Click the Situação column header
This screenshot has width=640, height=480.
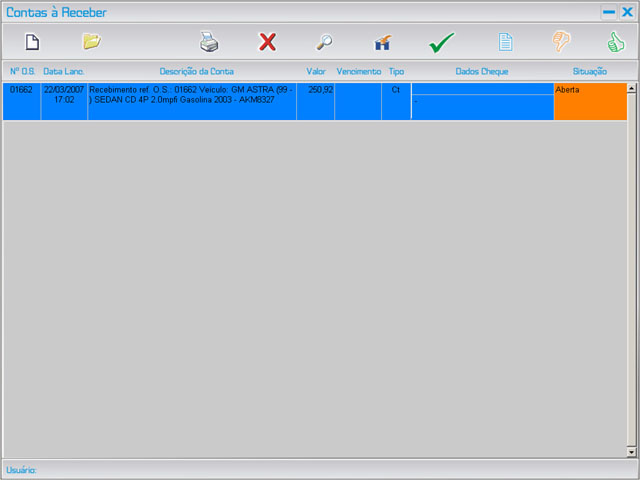(590, 72)
